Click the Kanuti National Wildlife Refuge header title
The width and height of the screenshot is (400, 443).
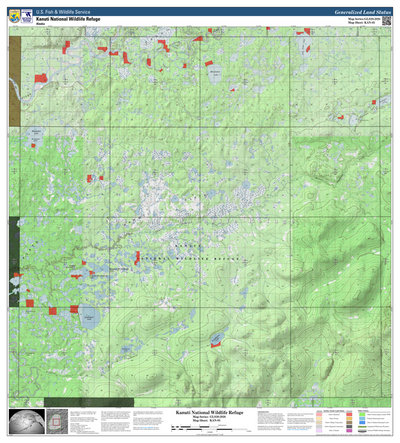[68, 19]
